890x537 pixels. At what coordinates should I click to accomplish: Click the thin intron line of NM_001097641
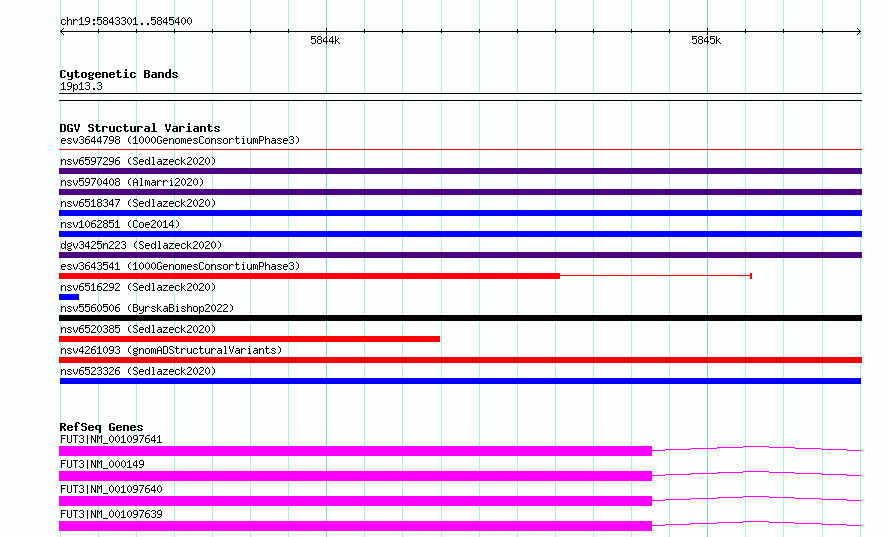tap(757, 448)
